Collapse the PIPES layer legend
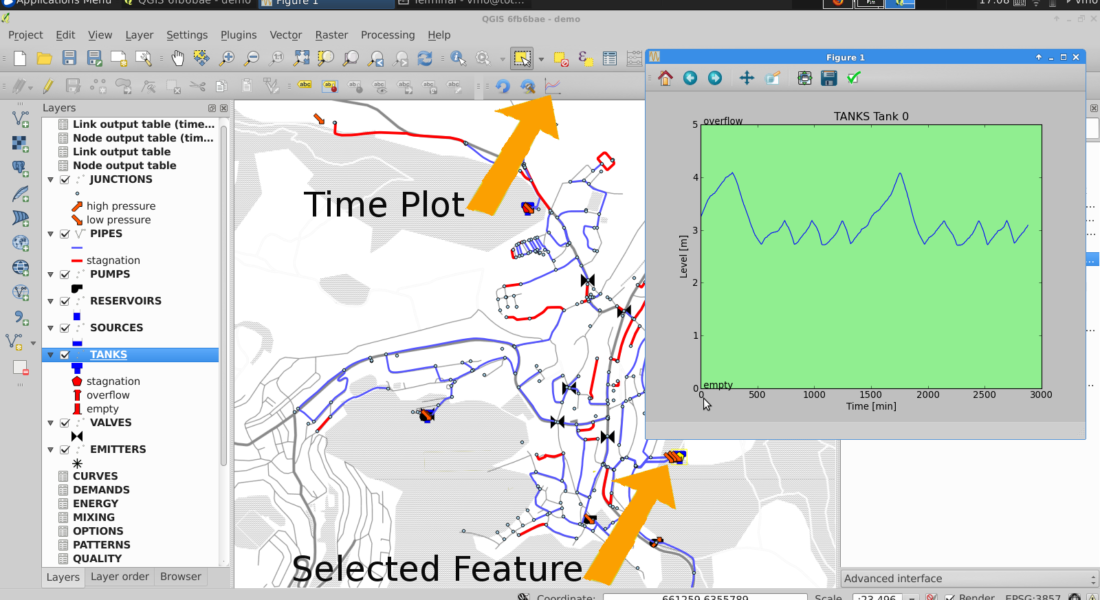The image size is (1100, 600). pyautogui.click(x=51, y=234)
